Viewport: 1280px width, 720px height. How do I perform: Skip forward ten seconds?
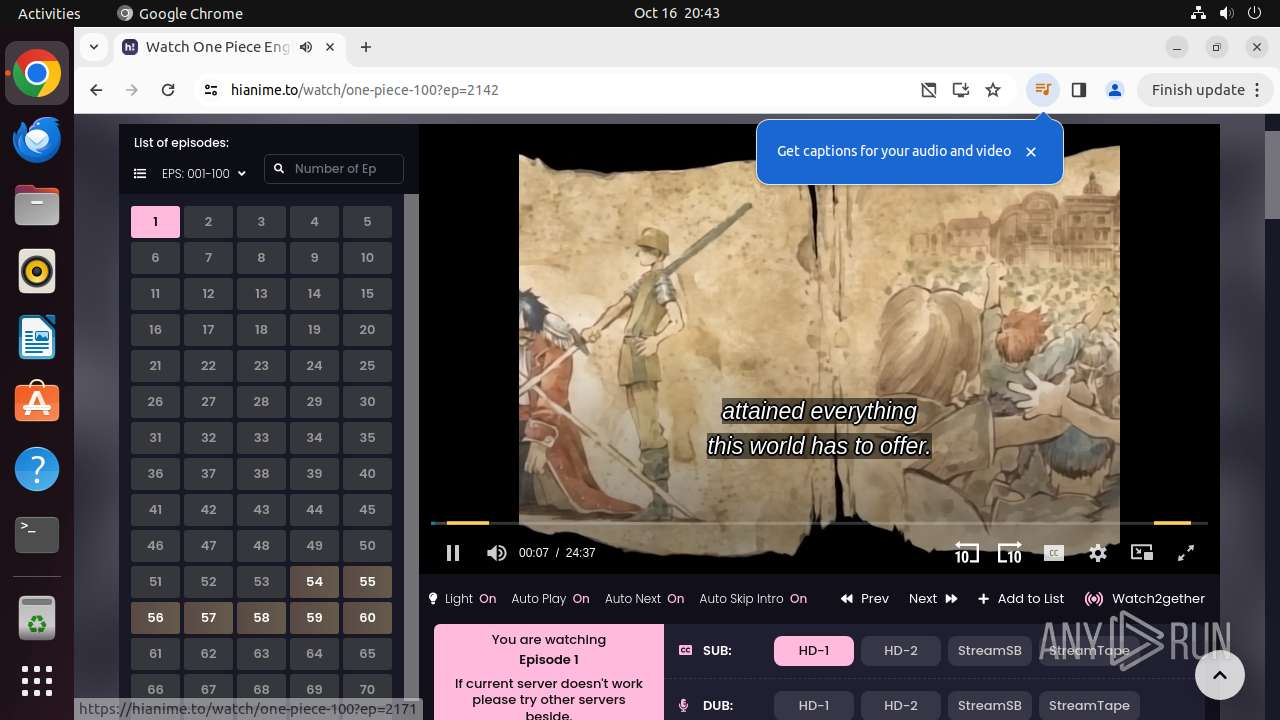[x=1009, y=553]
